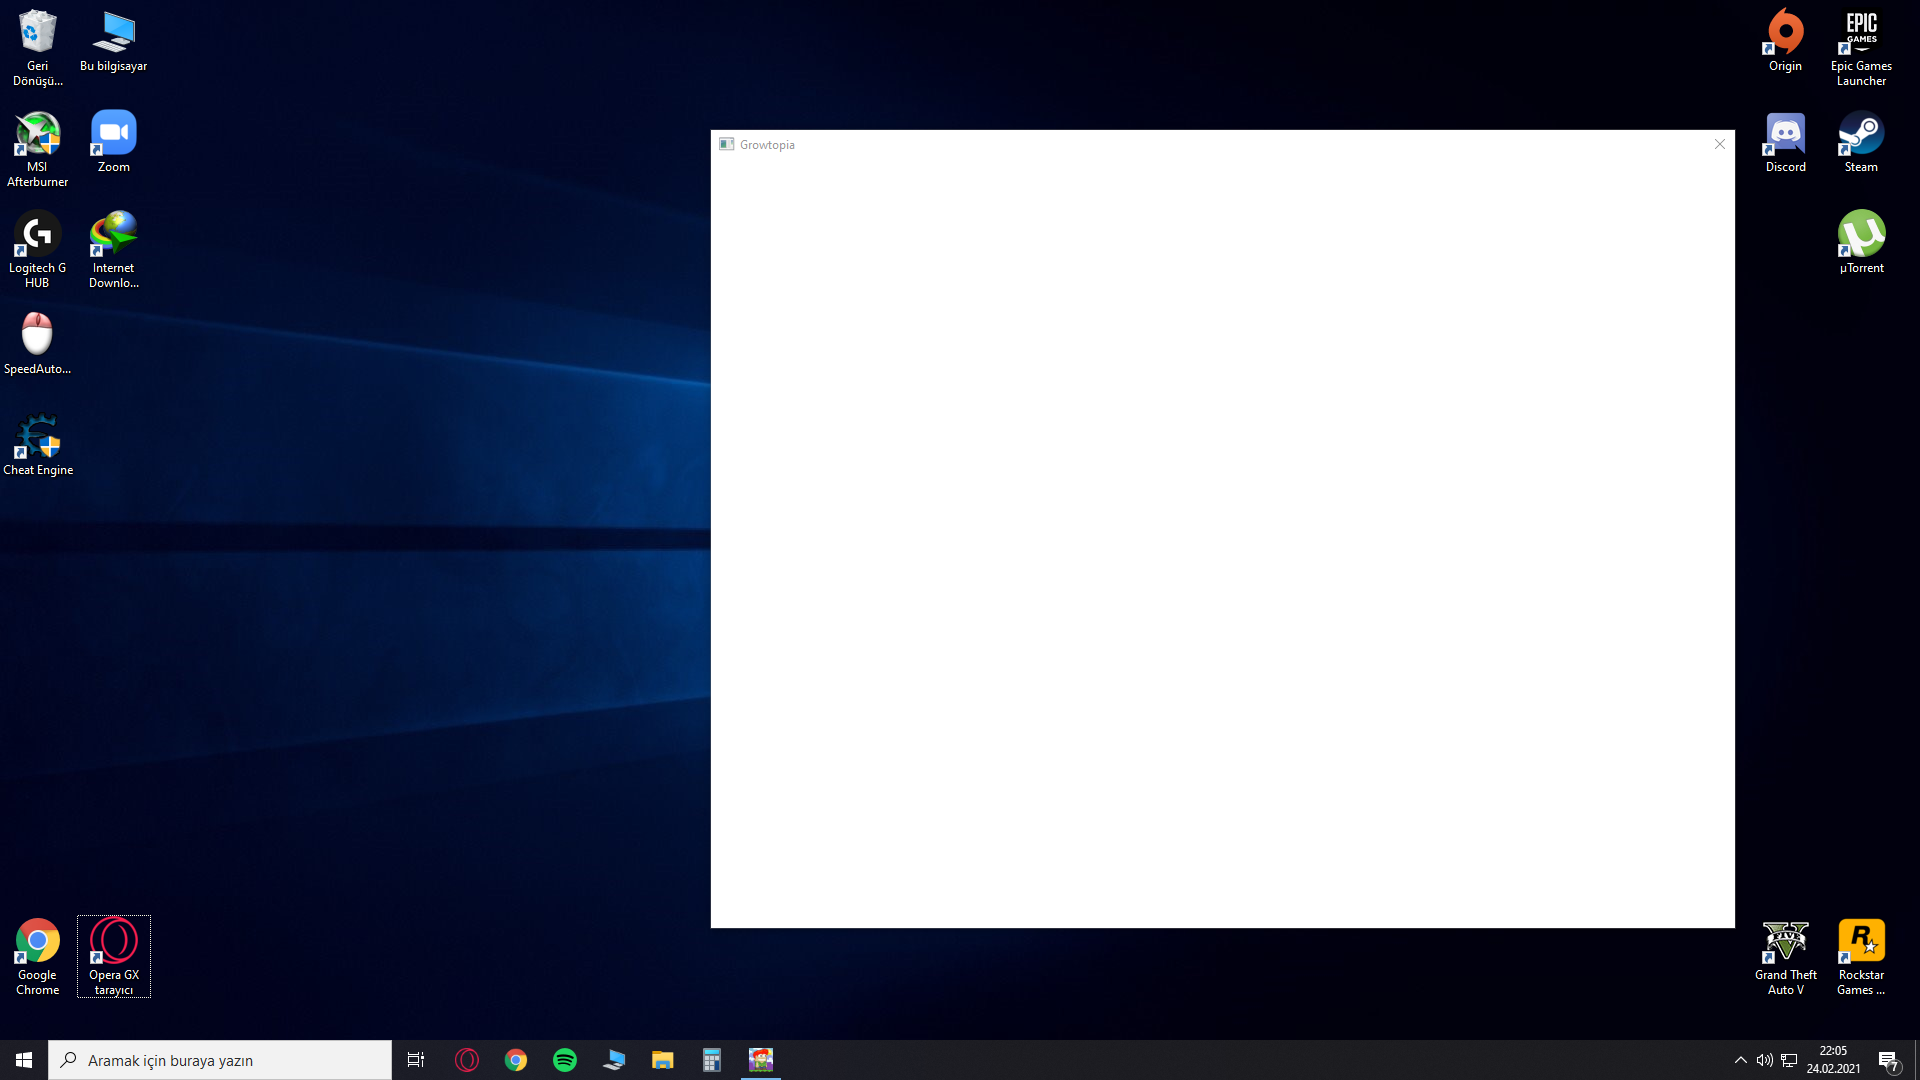Open the computer-icon app left of File Explorer in taskbar
Image resolution: width=1920 pixels, height=1080 pixels.
pyautogui.click(x=614, y=1060)
